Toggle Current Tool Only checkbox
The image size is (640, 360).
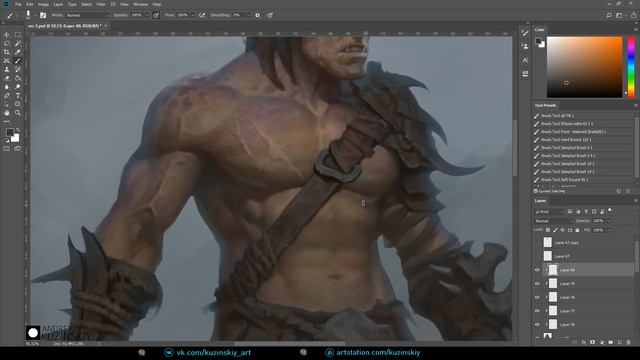coord(536,191)
